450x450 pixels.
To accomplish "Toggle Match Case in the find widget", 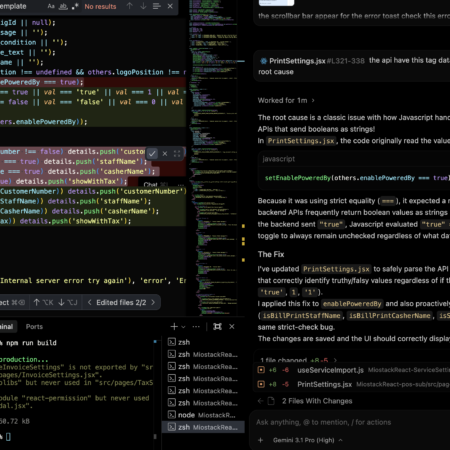I will (51, 6).
